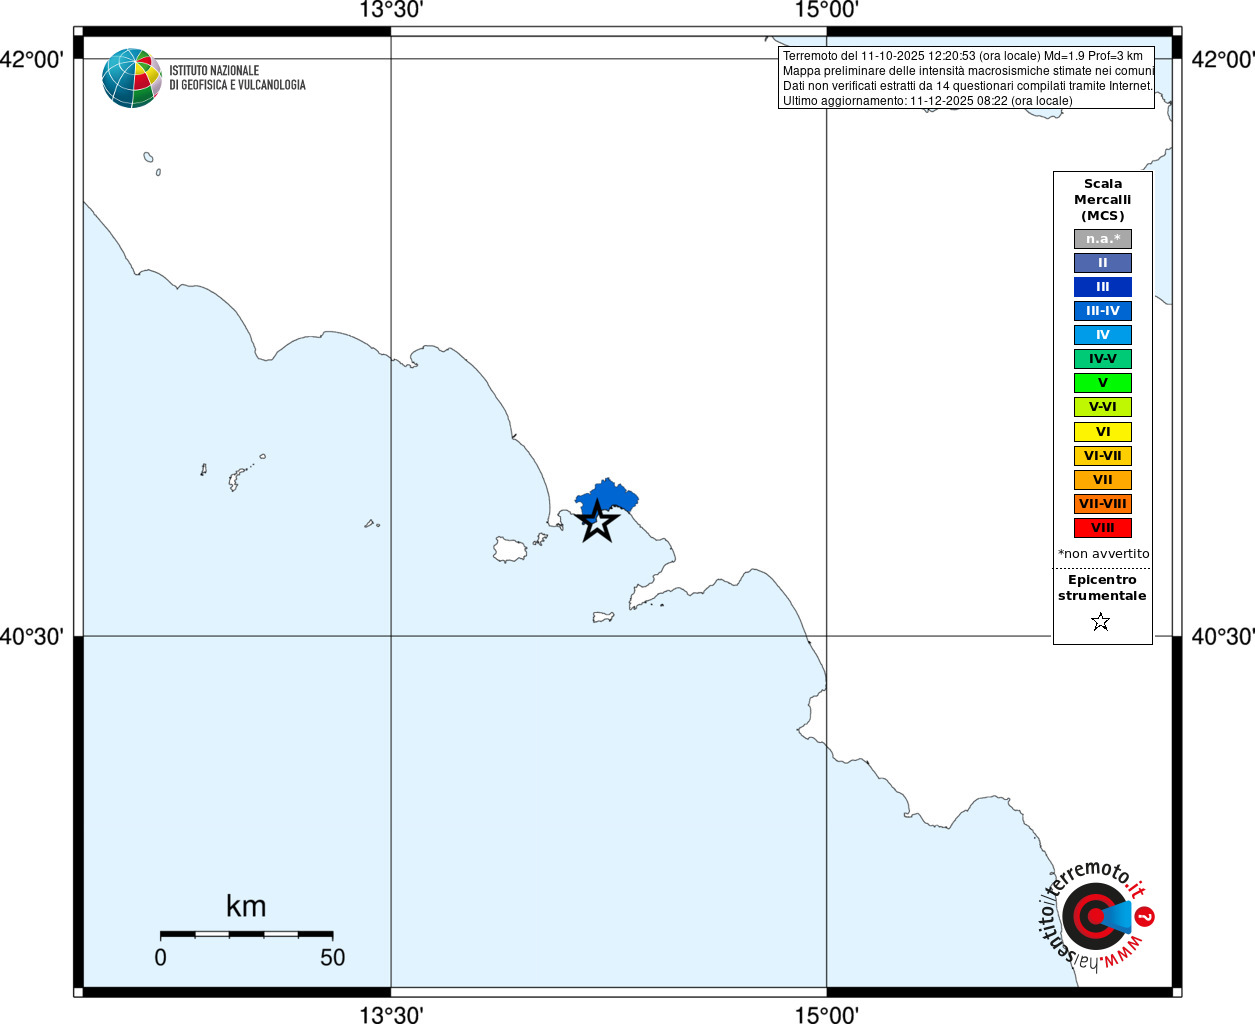Image resolution: width=1255 pixels, height=1024 pixels.
Task: Click the black epicenter star on the map
Action: tap(597, 521)
